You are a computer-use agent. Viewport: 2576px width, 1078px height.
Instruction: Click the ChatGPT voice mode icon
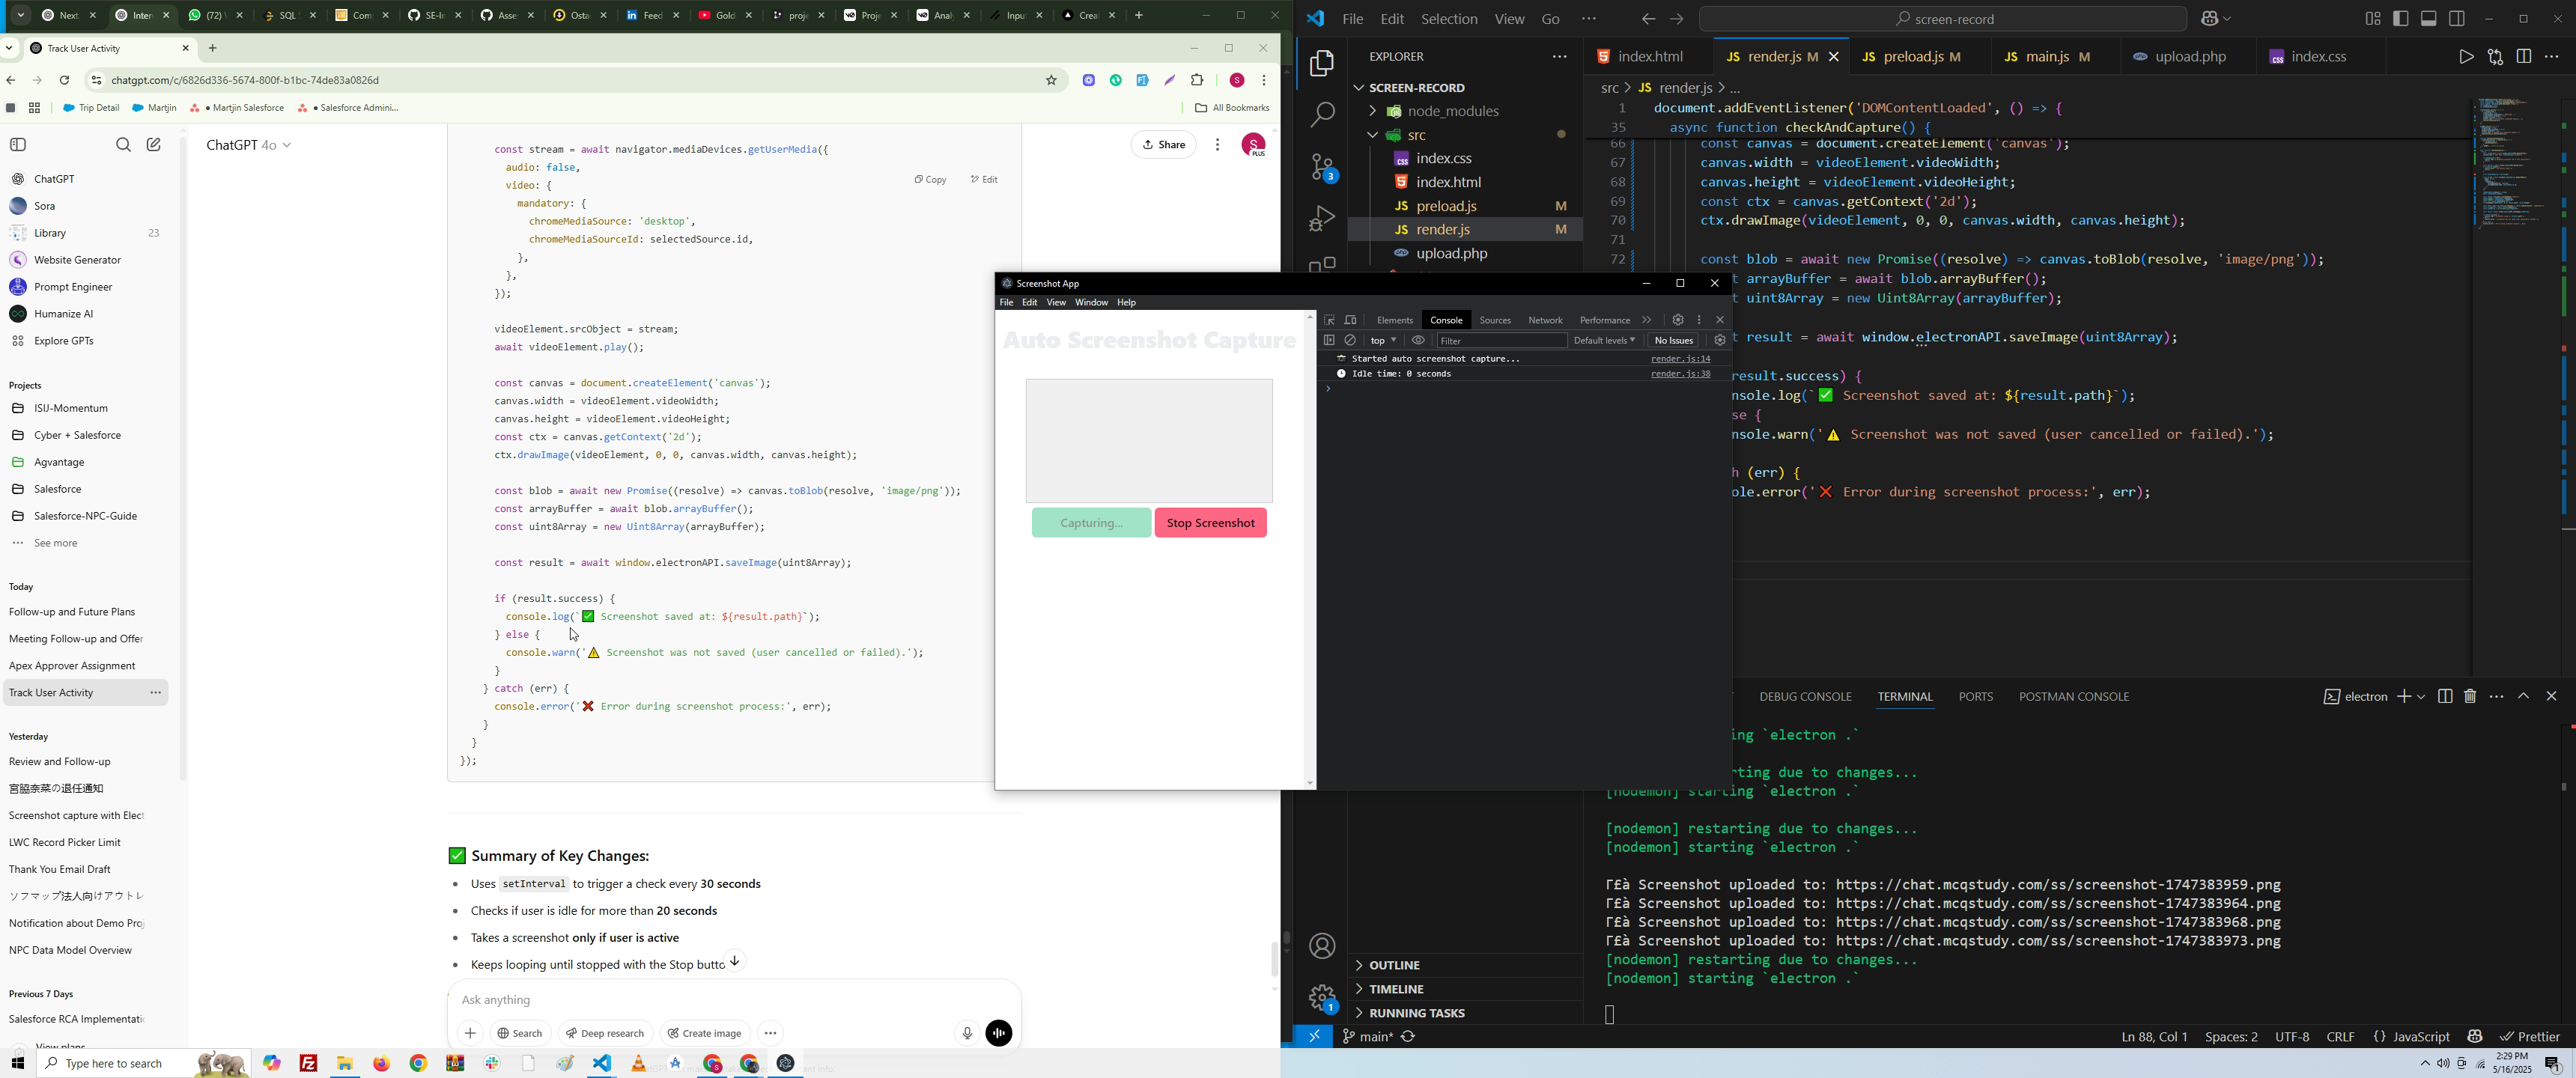point(999,1033)
